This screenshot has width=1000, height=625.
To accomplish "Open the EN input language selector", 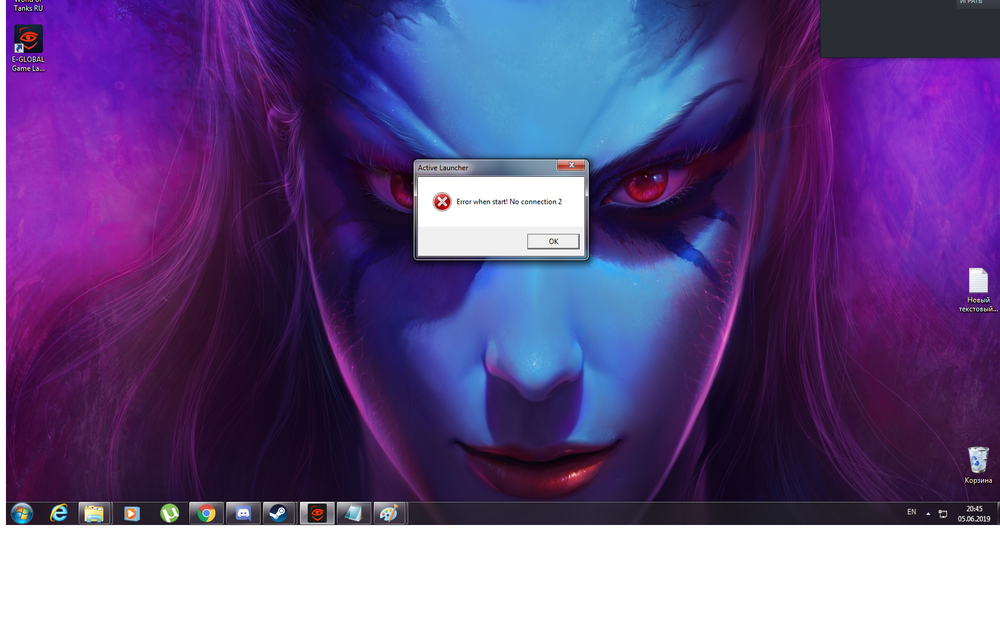I will (x=911, y=512).
